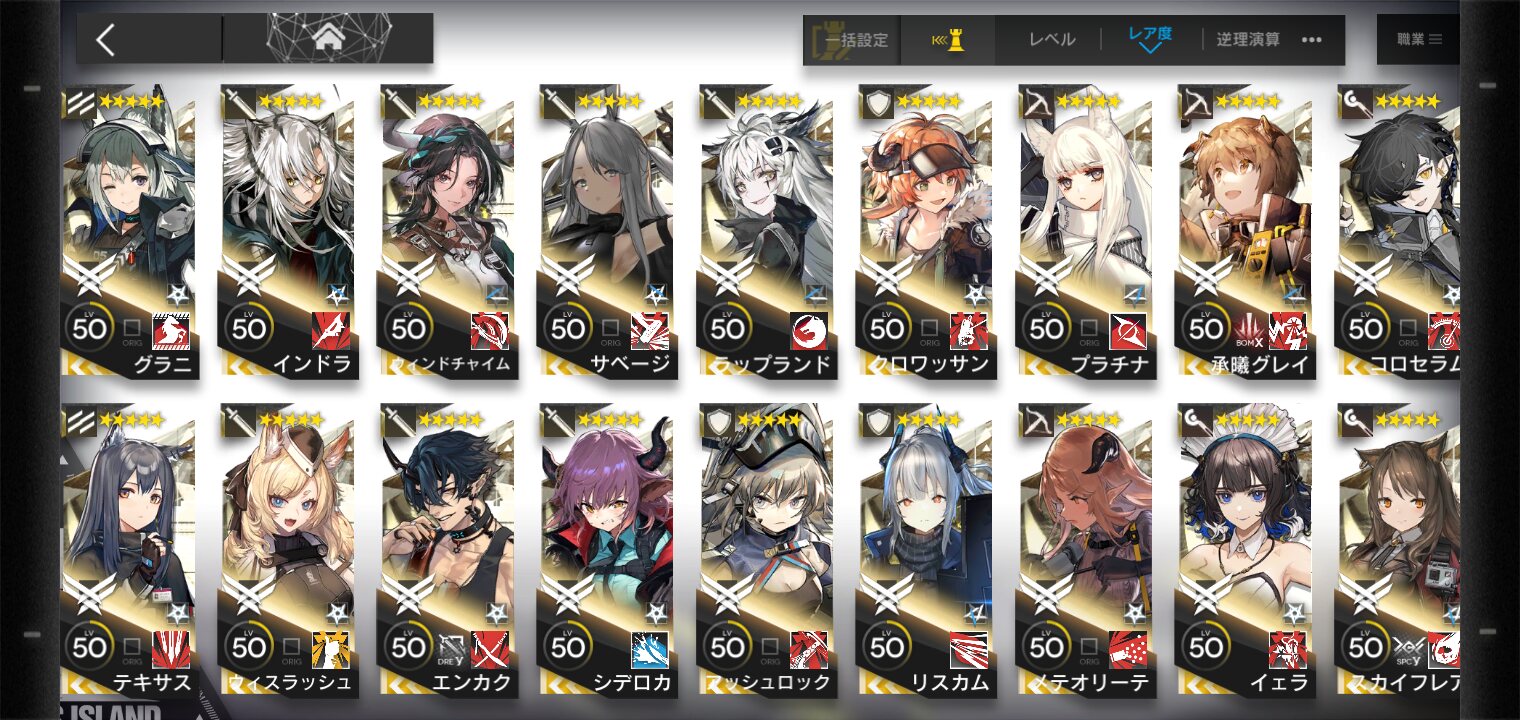Click エンカク's level 50 progress ring
The height and width of the screenshot is (720, 1520).
(408, 647)
